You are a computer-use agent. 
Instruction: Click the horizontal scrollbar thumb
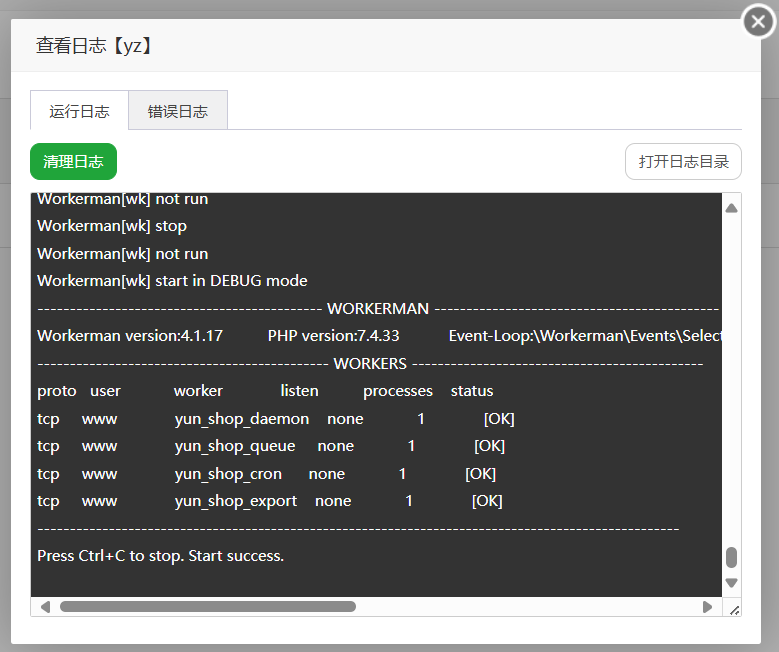(x=207, y=607)
